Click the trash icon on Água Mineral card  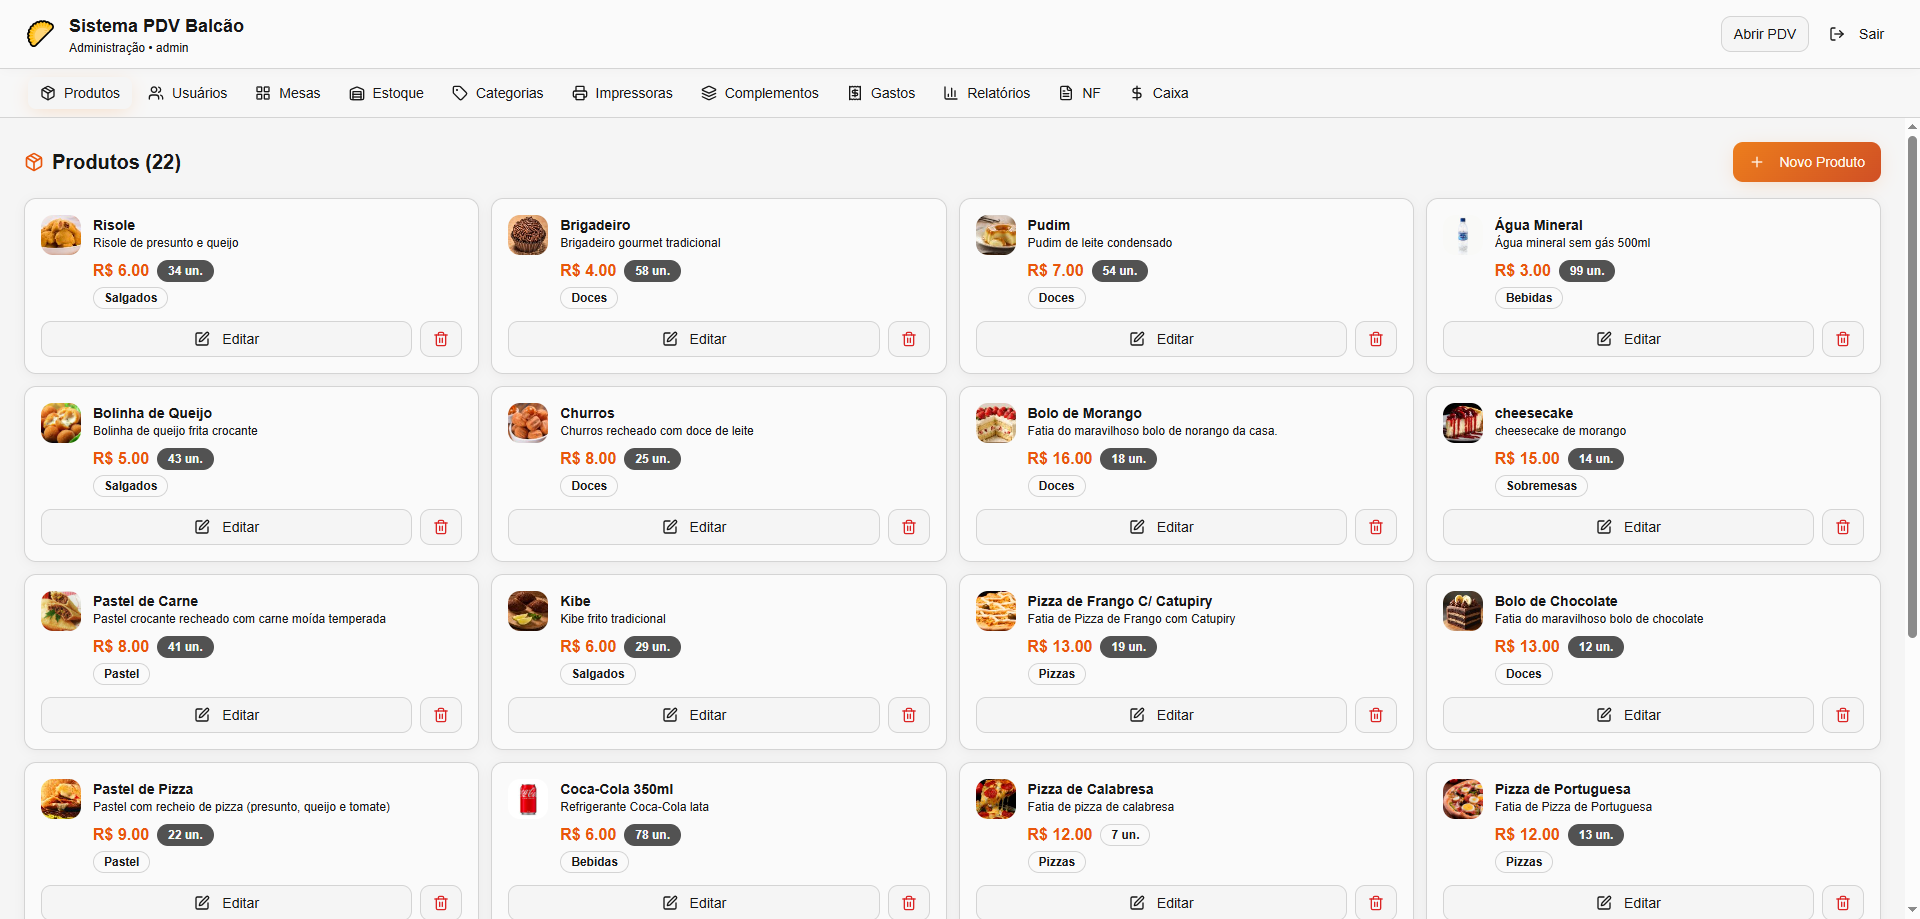[1842, 339]
